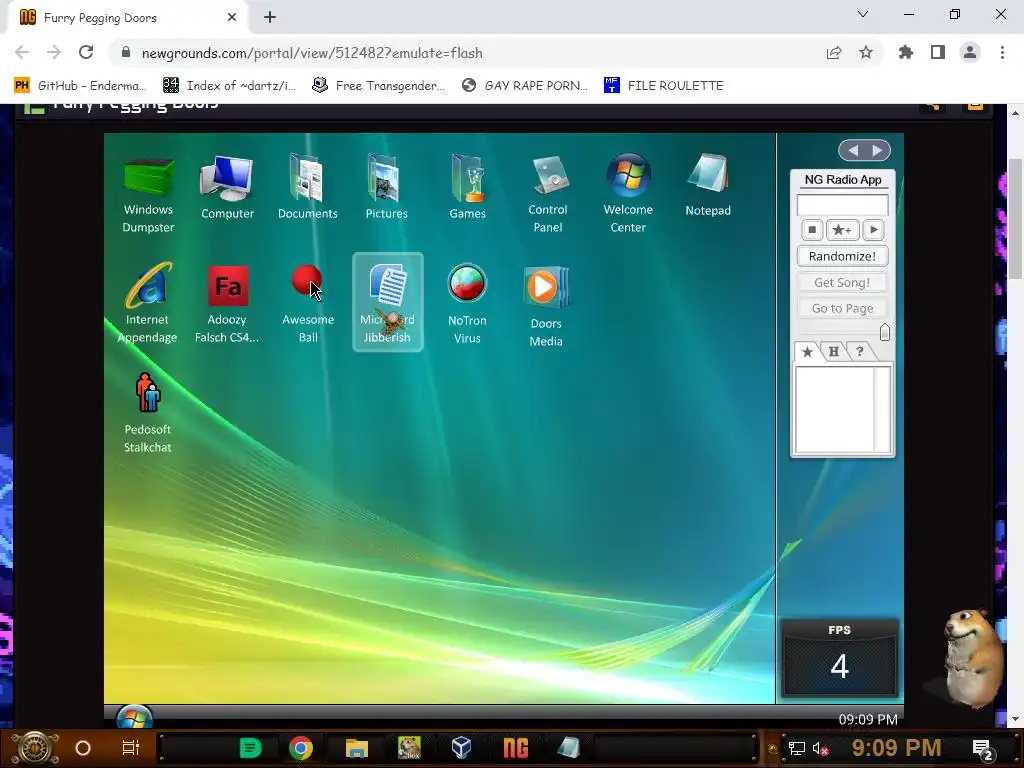
Task: Open green chat app on taskbar
Action: coord(250,748)
